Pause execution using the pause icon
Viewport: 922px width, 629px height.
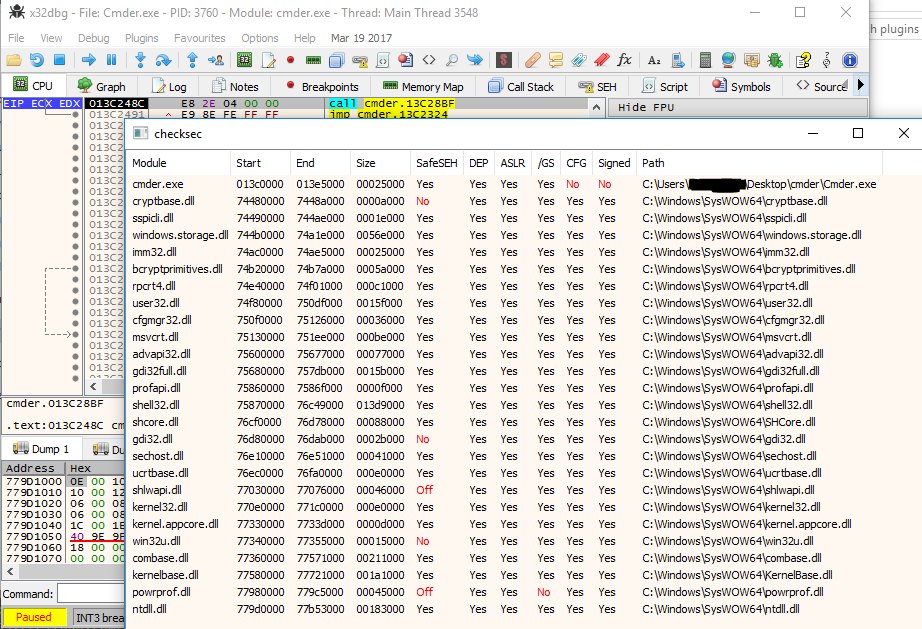[111, 60]
